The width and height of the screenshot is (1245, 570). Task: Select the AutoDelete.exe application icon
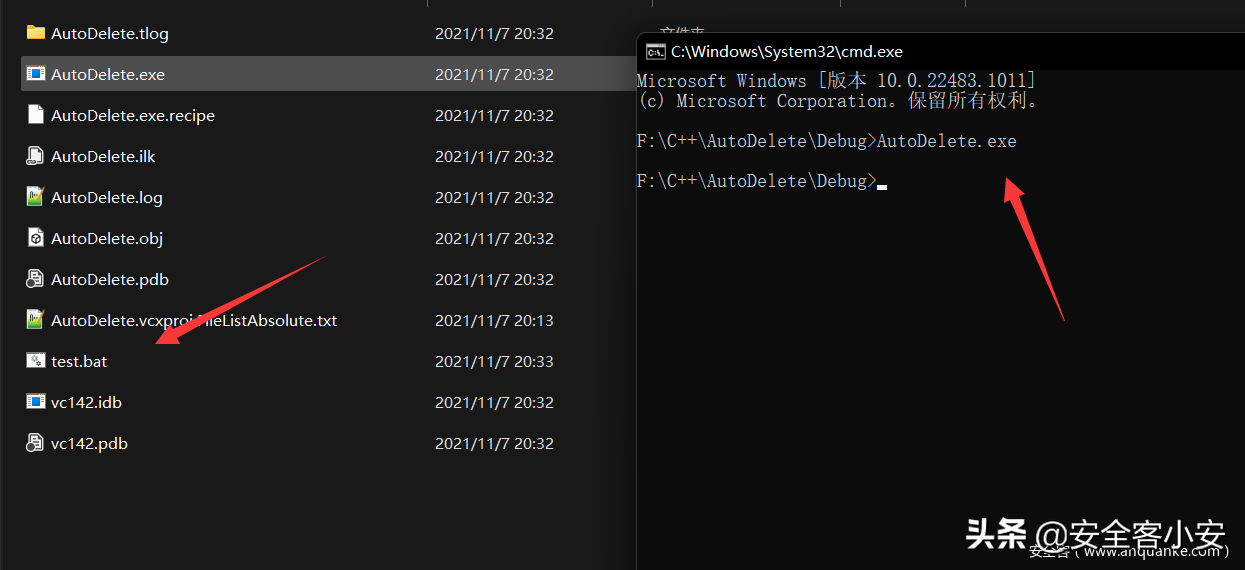36,74
